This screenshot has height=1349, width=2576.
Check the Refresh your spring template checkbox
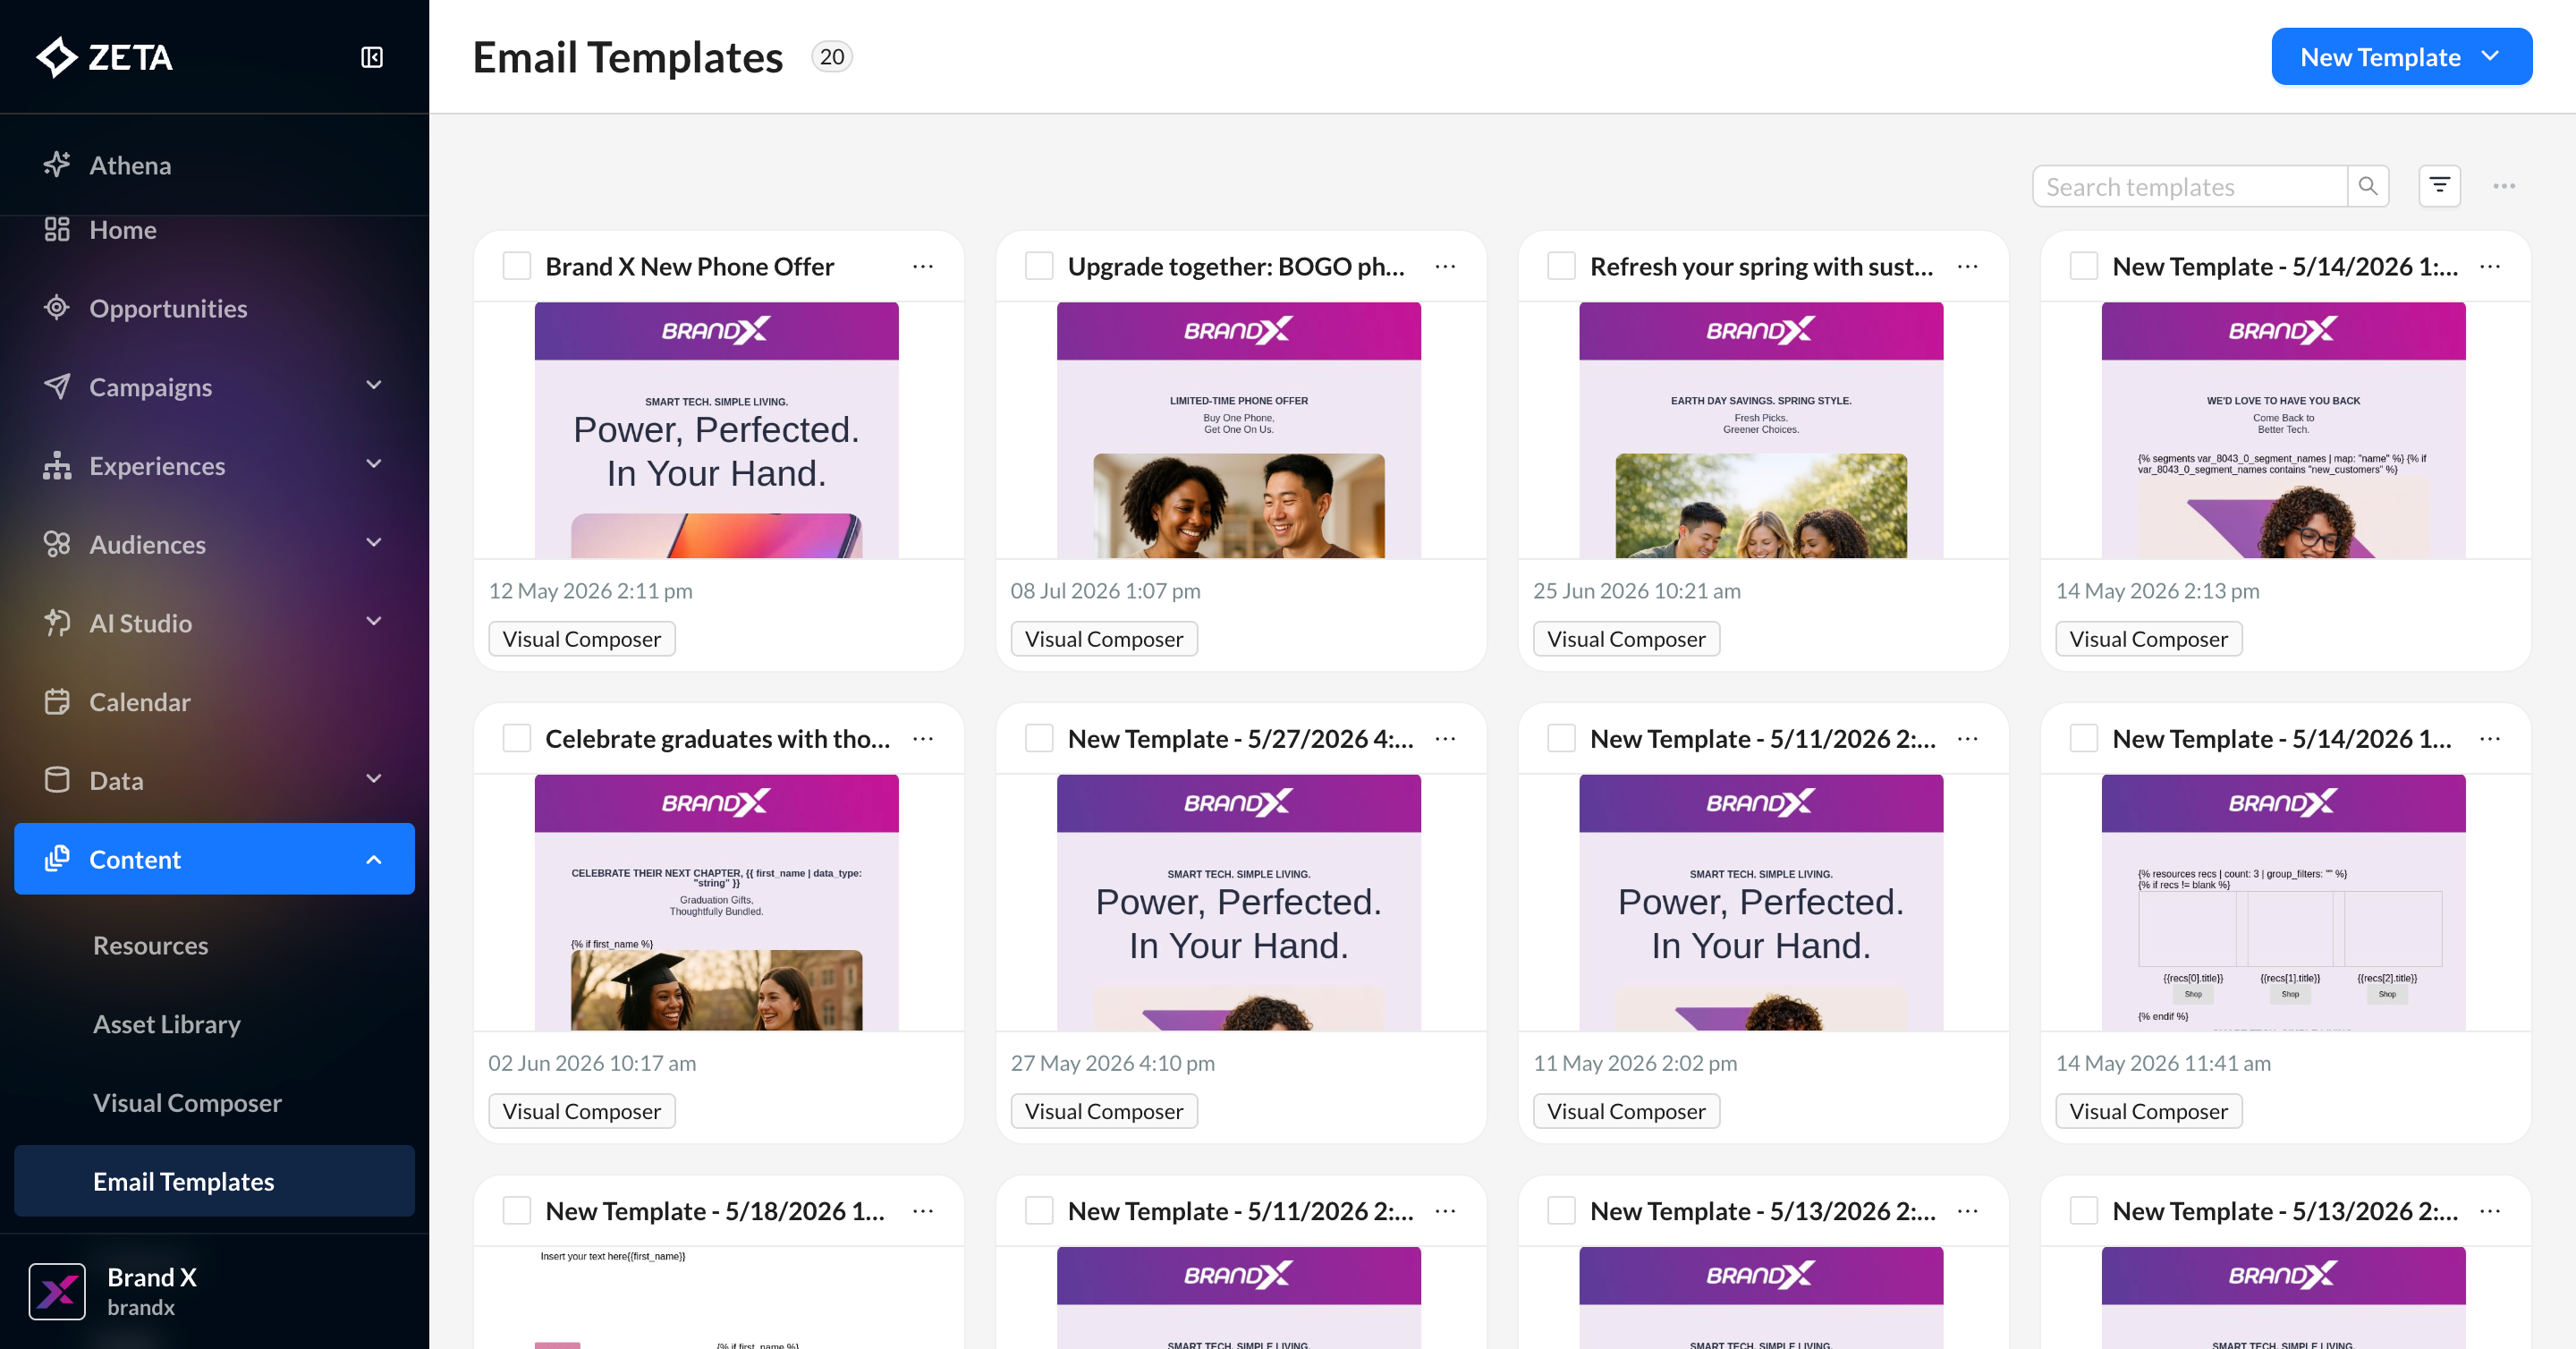[1561, 266]
